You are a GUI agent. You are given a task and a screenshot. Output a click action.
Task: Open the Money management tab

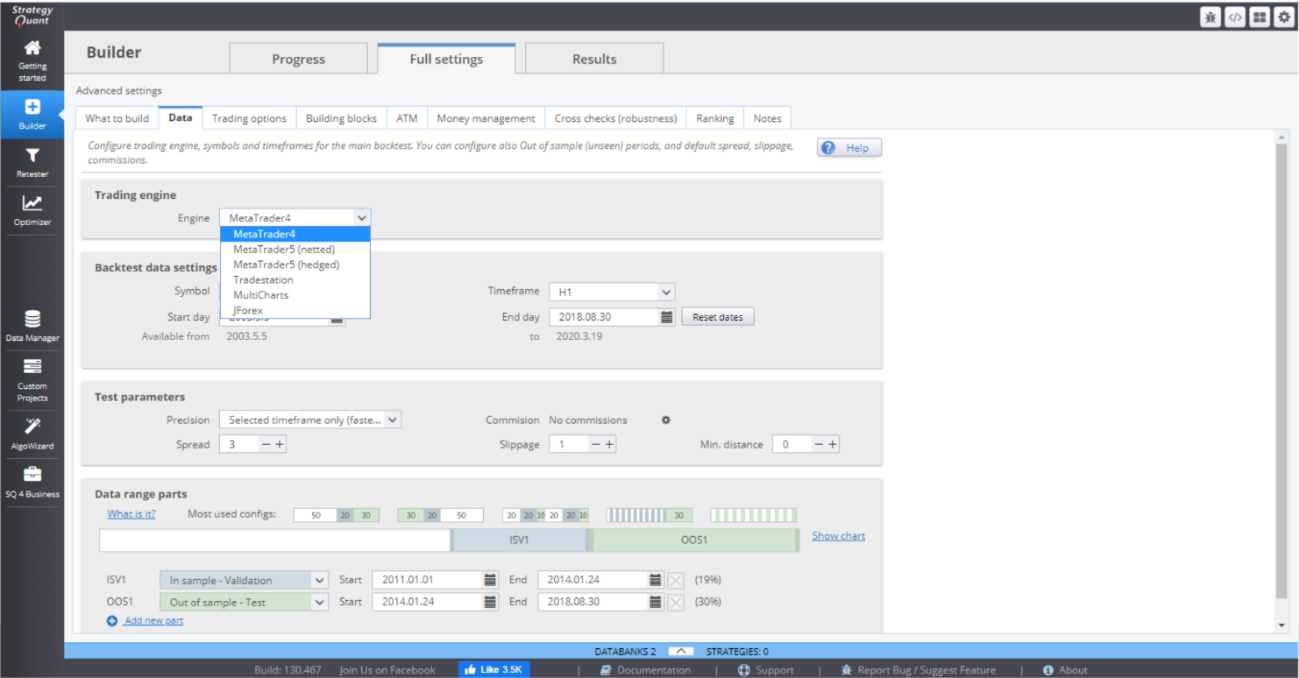pos(486,118)
